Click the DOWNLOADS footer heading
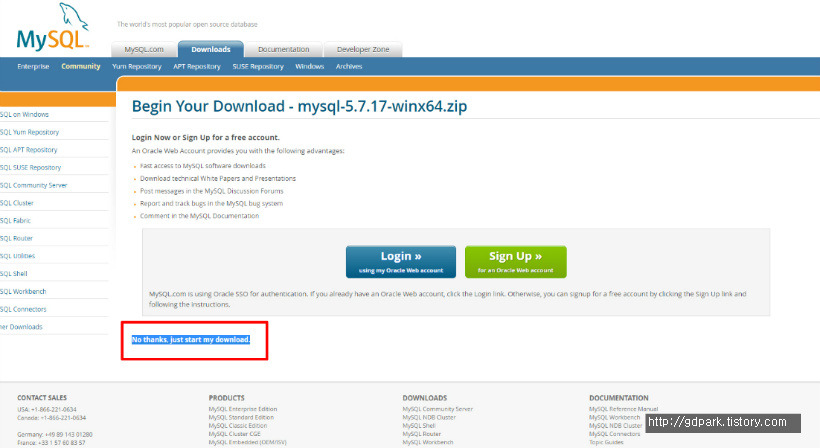 pos(425,398)
